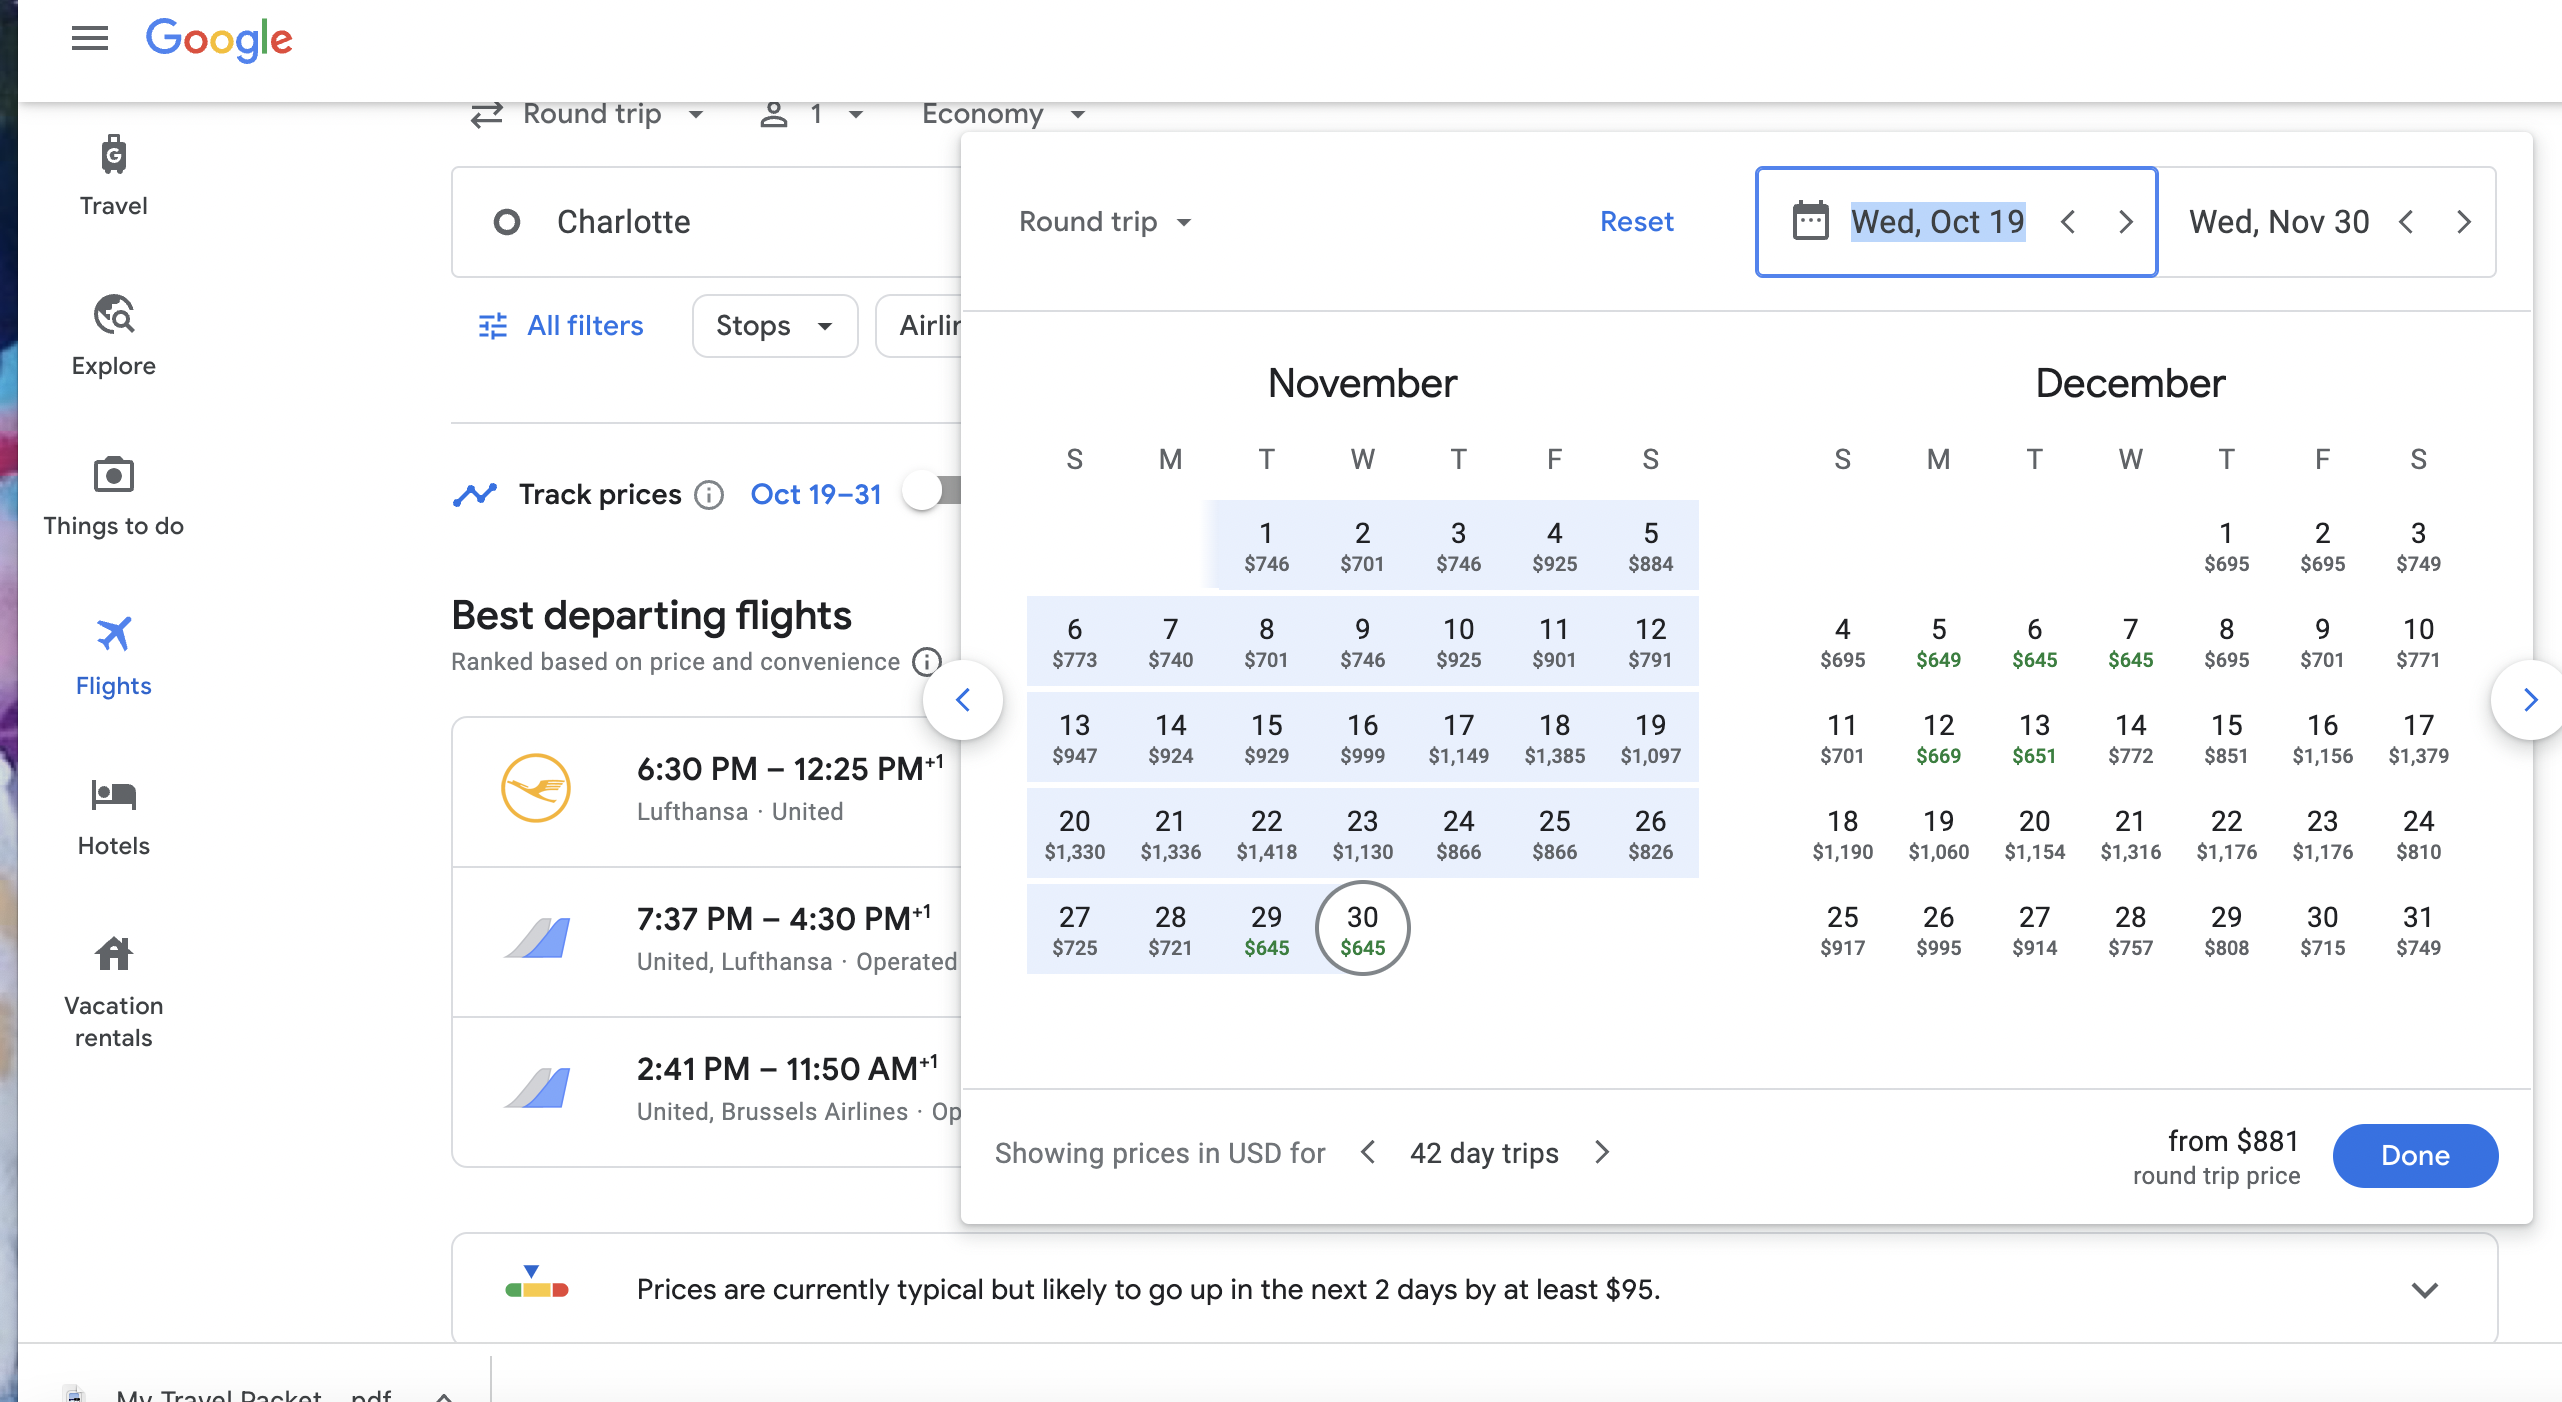The height and width of the screenshot is (1402, 2562).
Task: Advance calendar to next months
Action: pos(2530,700)
